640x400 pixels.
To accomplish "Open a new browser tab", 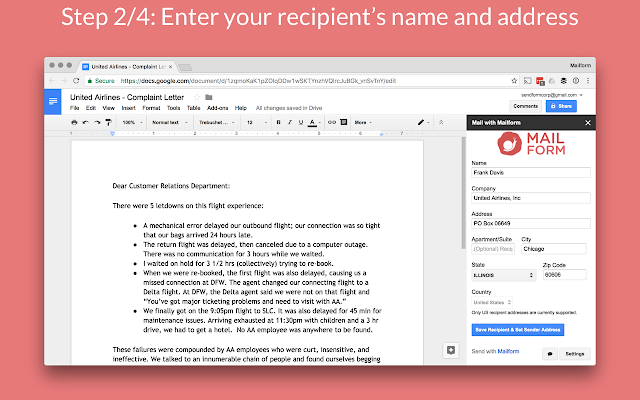I will coord(185,67).
